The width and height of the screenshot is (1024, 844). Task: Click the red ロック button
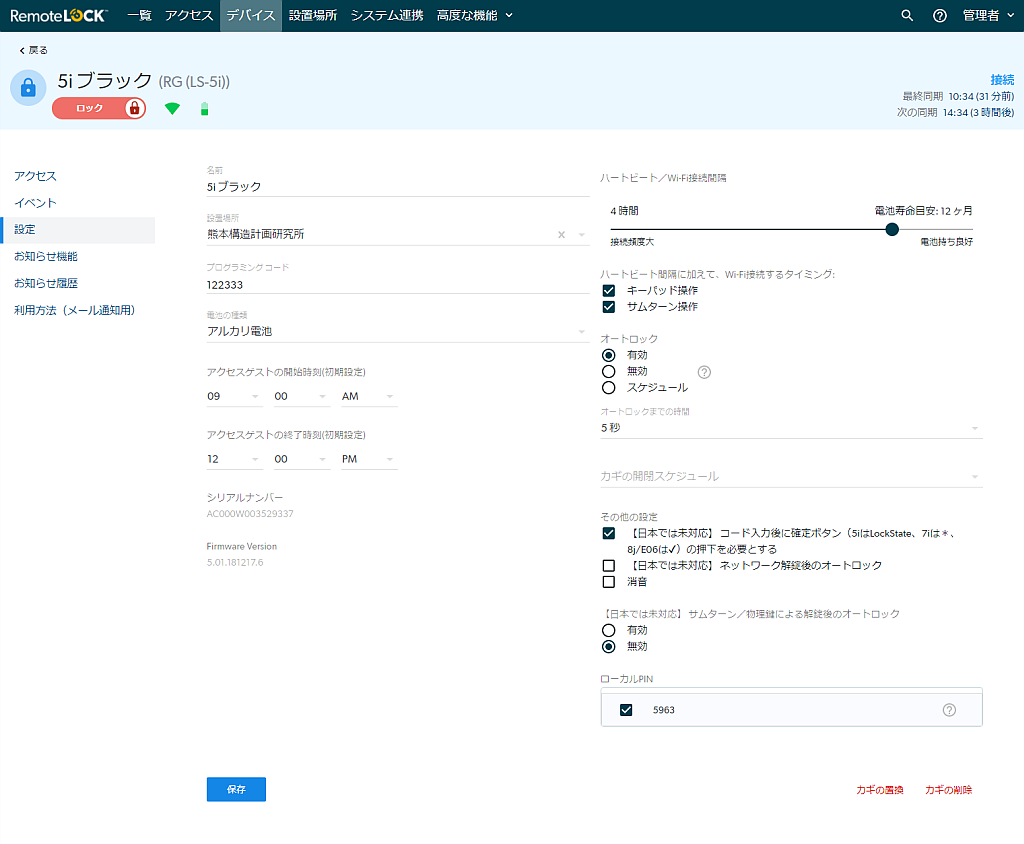[99, 108]
